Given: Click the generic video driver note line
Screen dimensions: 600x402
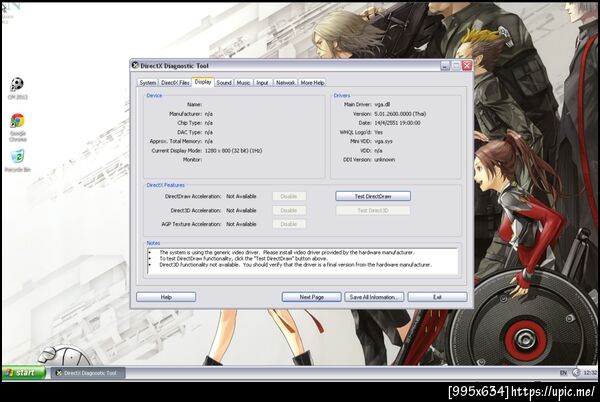Looking at the screenshot, I should click(287, 252).
